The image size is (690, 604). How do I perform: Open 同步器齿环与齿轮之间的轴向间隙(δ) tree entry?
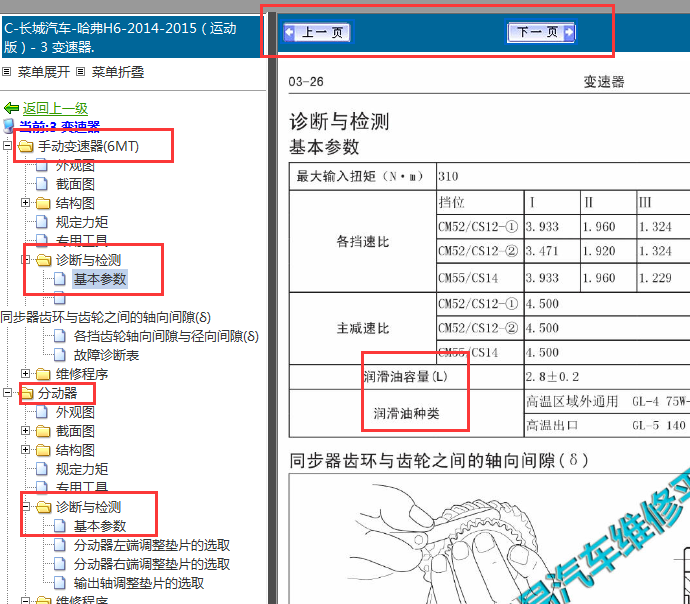106,317
